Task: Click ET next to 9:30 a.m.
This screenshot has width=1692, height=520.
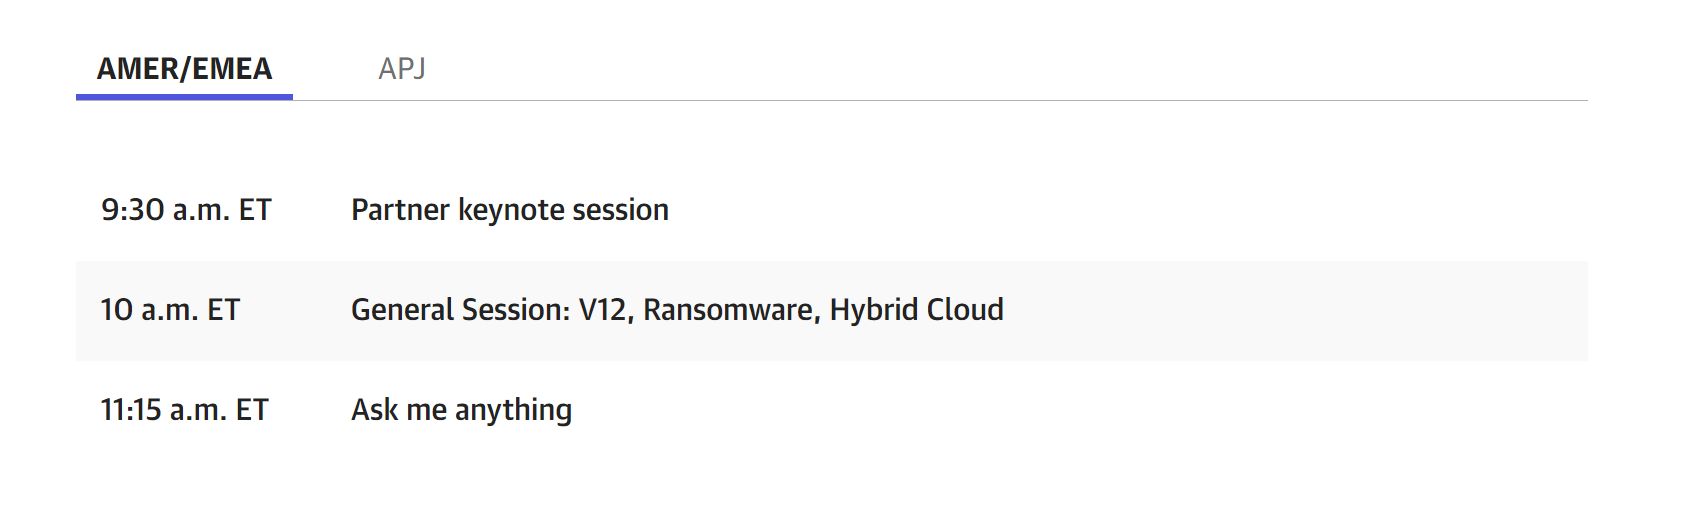Action: 255,210
